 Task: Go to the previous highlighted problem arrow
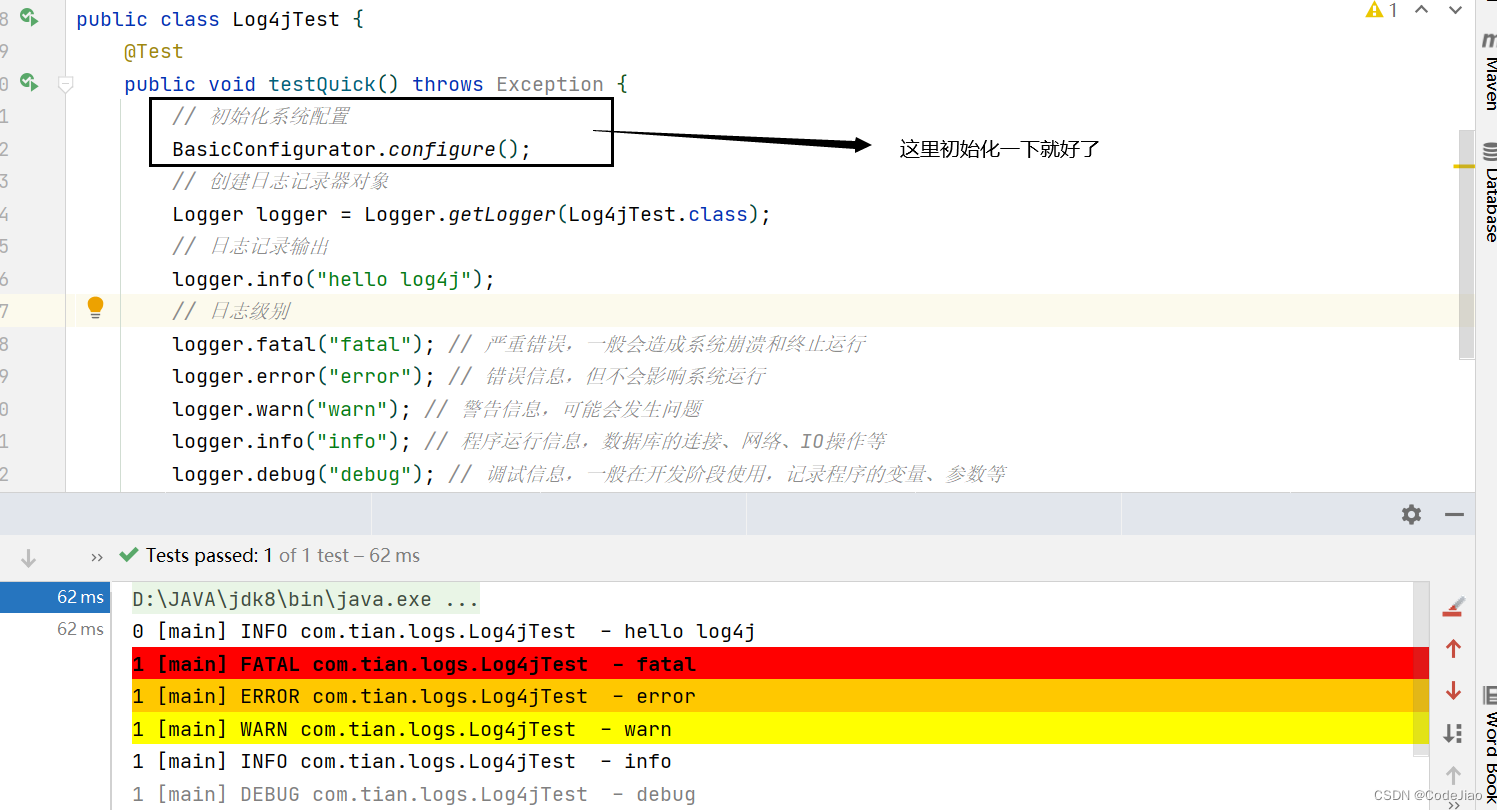tap(1421, 10)
